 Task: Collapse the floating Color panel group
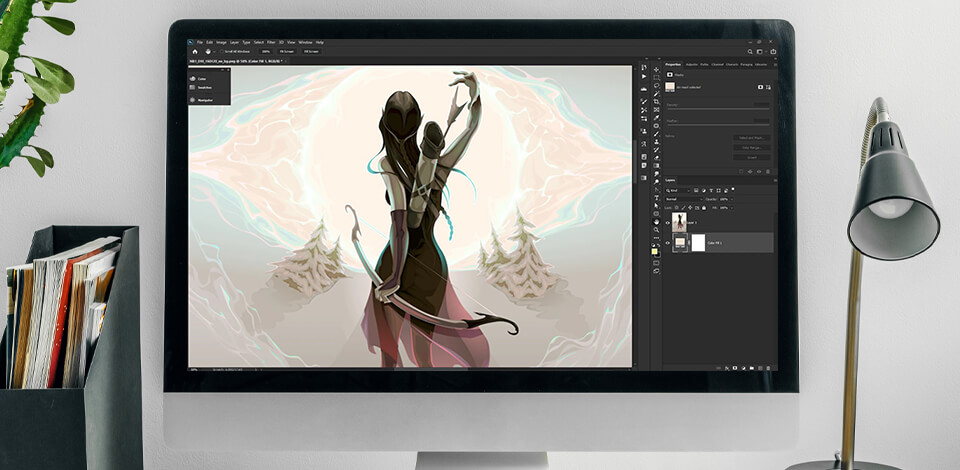222,70
